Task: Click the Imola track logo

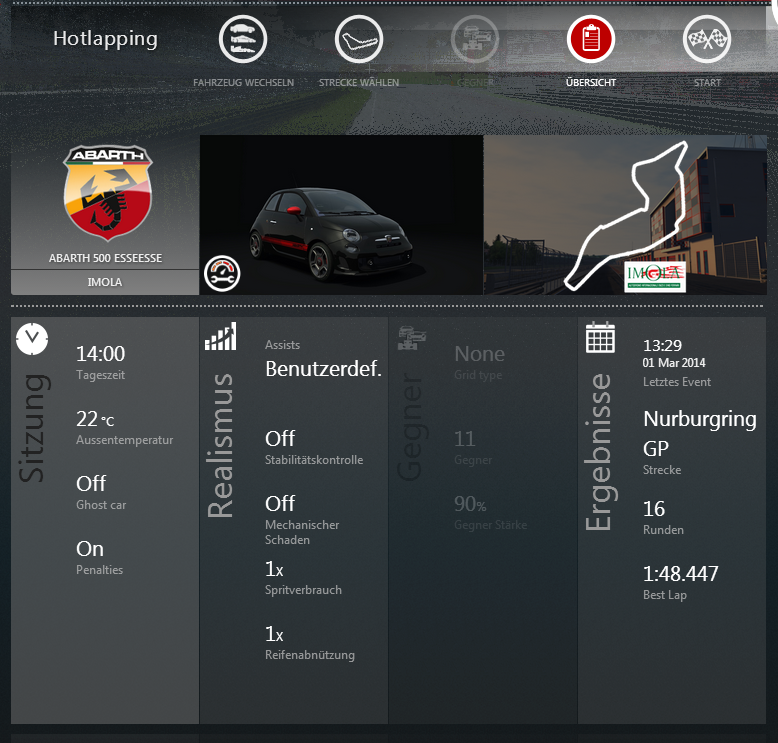Action: pos(655,276)
